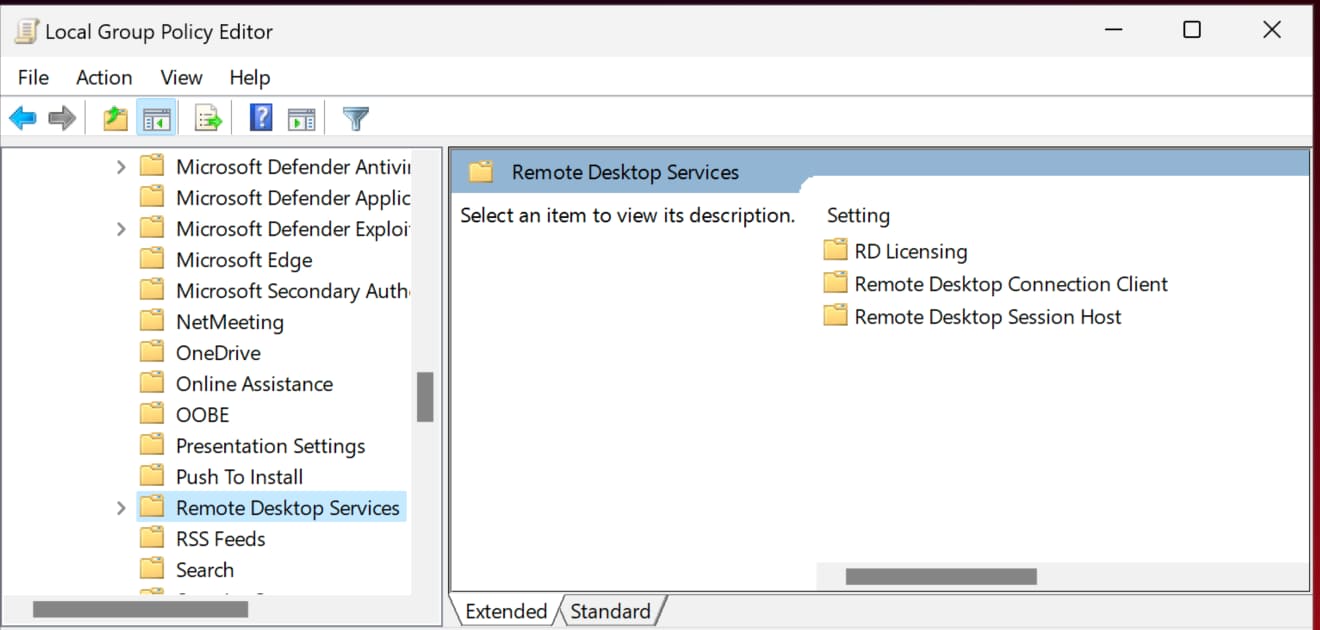Click folder icon beside Remote Desktop Session Host
This screenshot has height=630, width=1320.
tap(835, 316)
